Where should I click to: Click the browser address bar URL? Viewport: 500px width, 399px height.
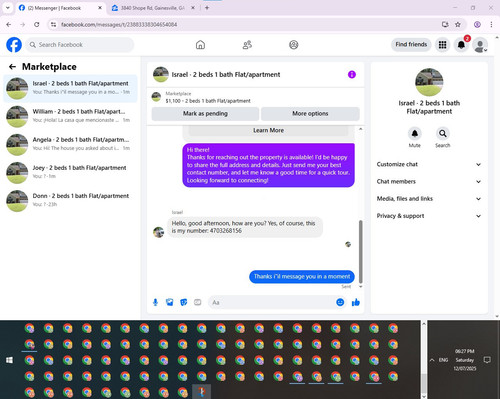click(x=119, y=24)
